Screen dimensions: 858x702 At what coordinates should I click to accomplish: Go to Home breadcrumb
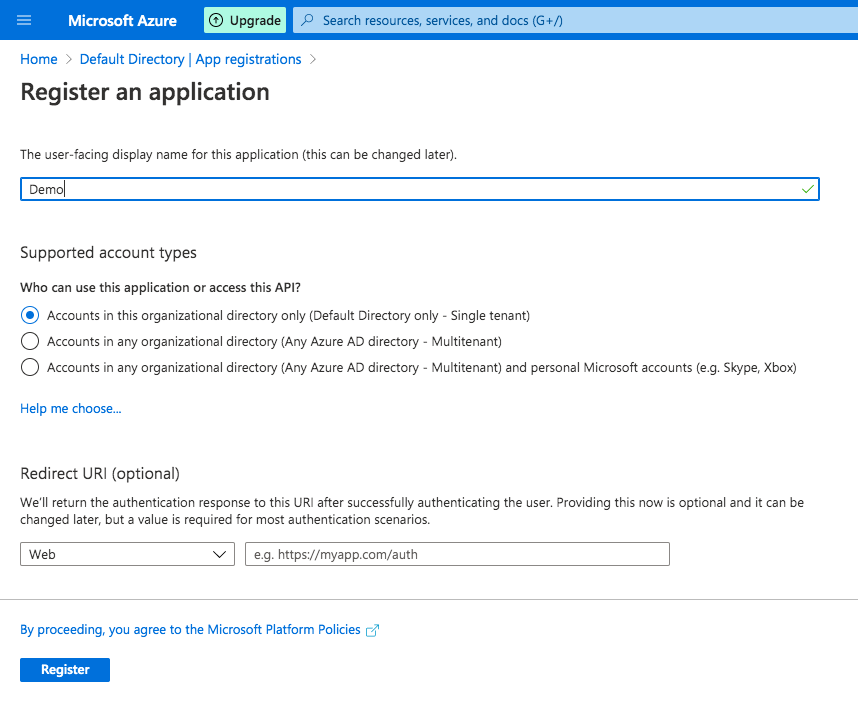39,59
